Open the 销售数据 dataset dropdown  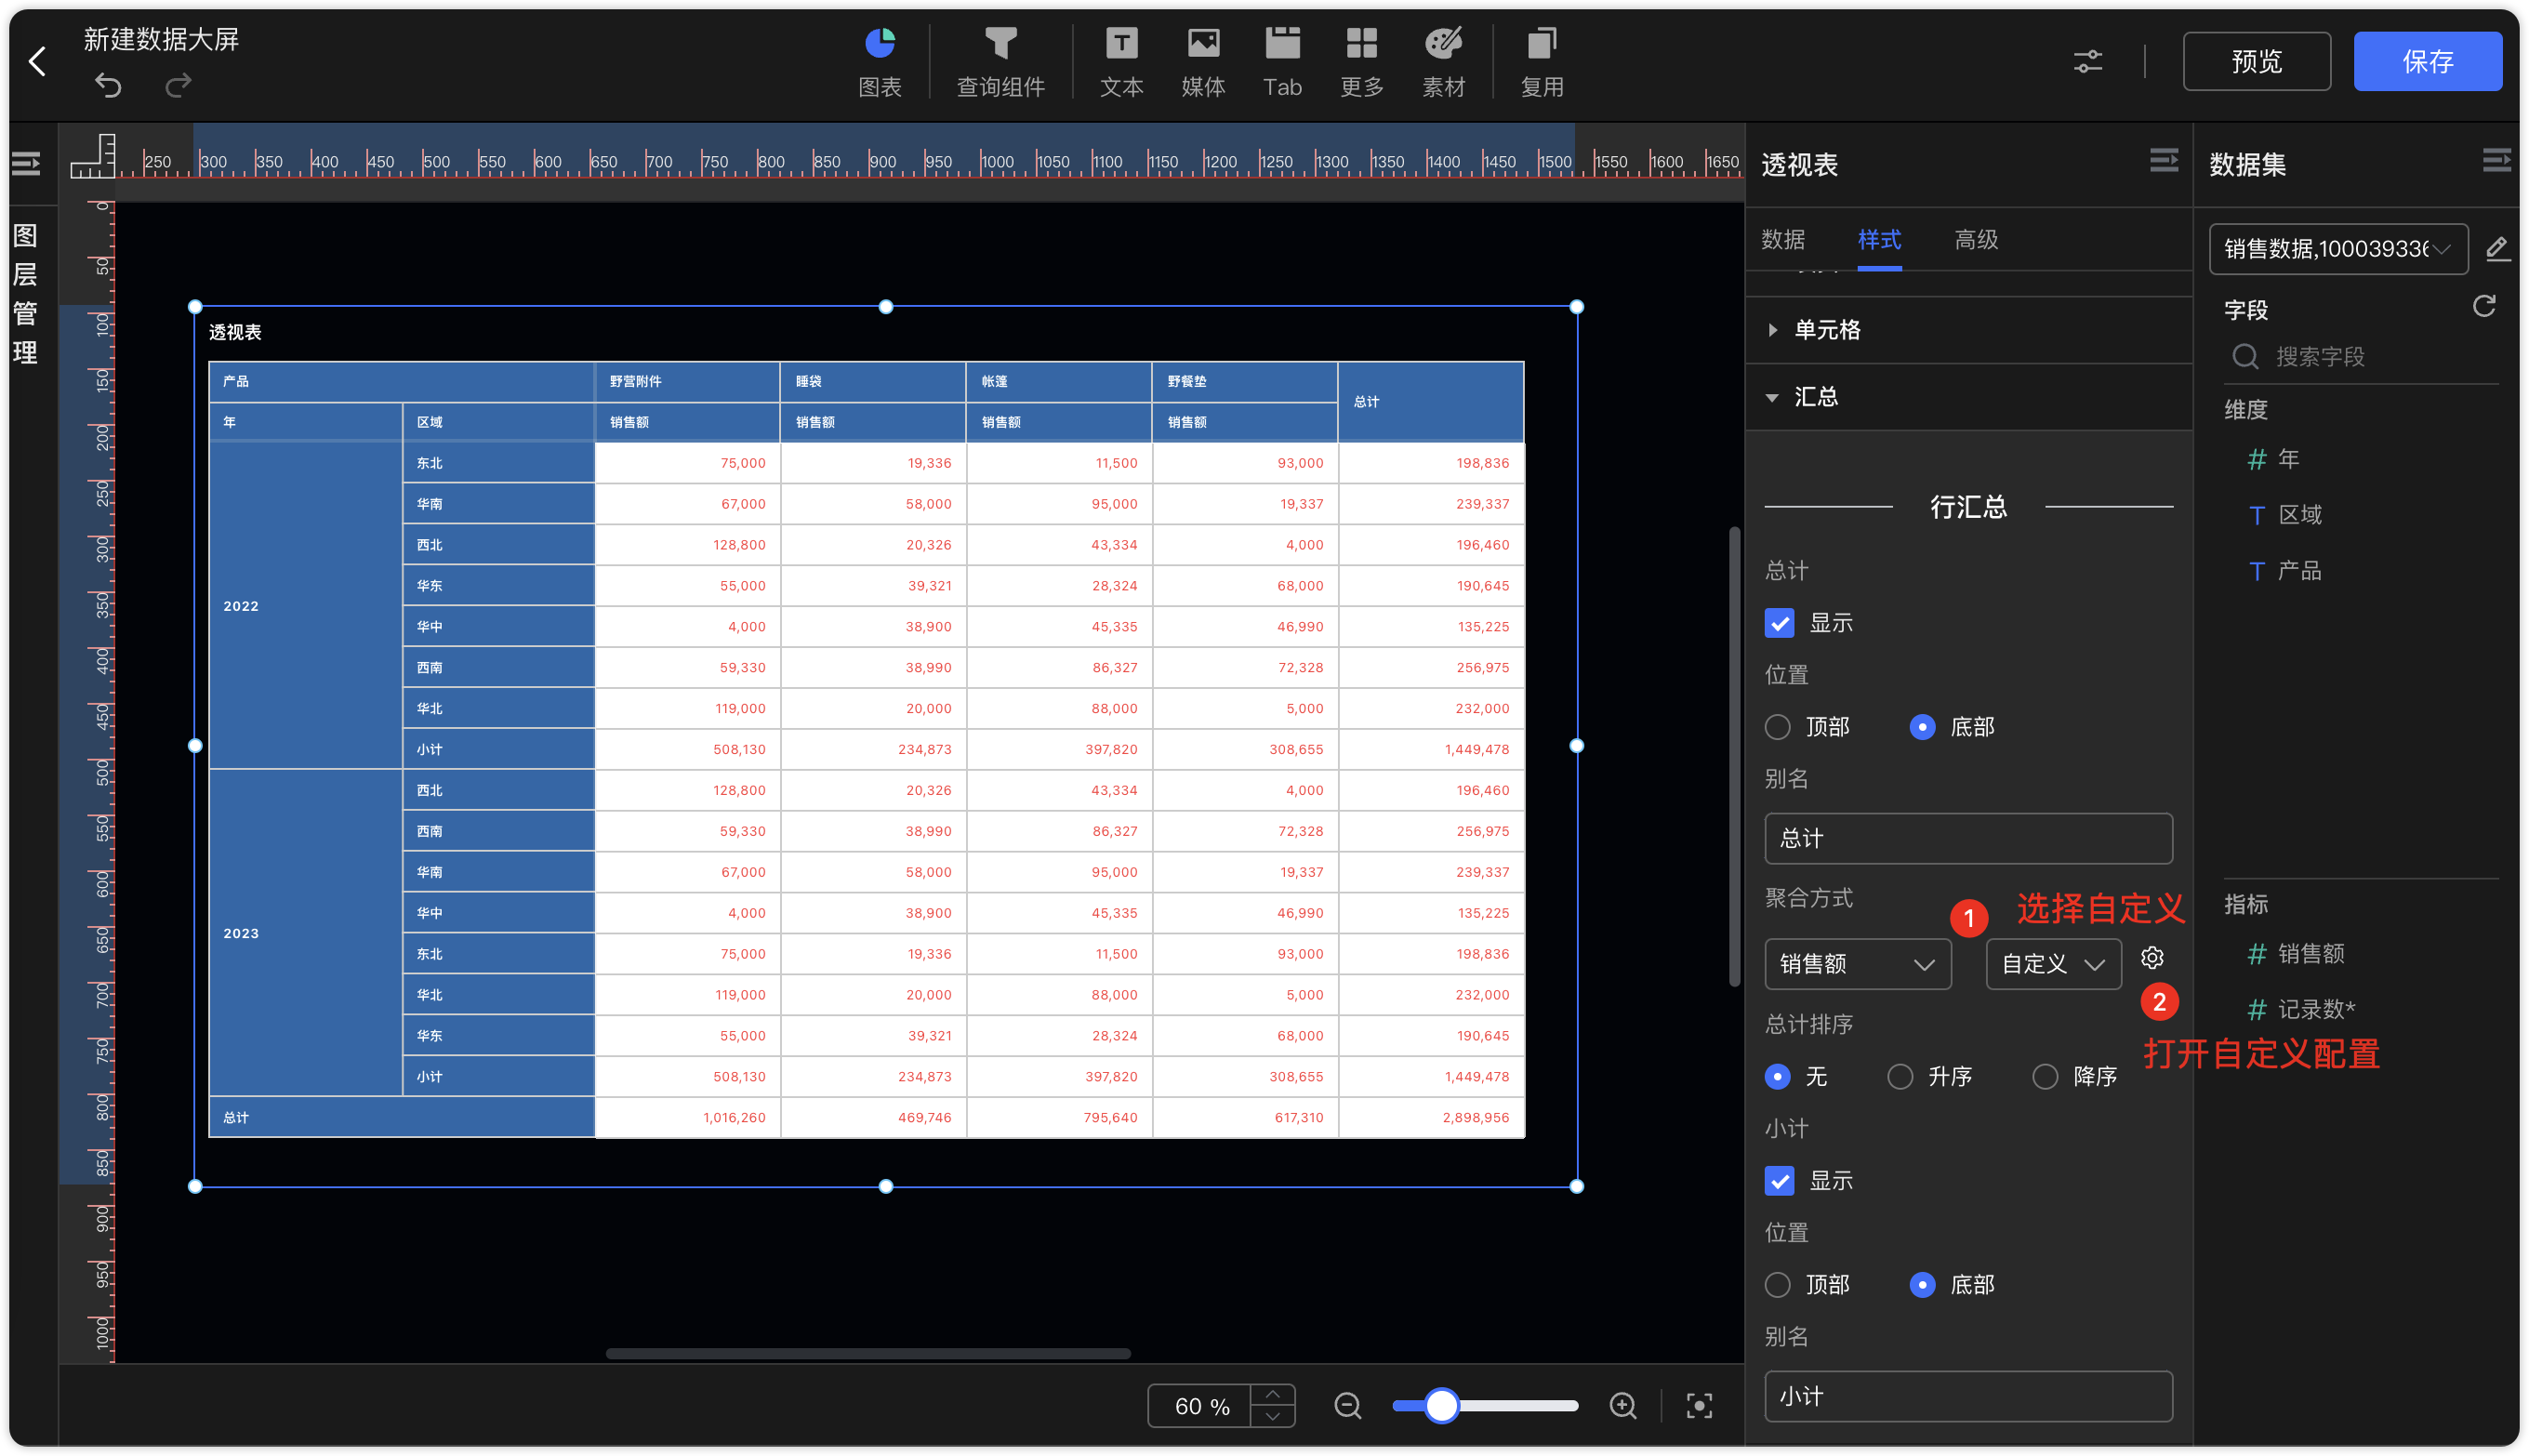pyautogui.click(x=2337, y=248)
